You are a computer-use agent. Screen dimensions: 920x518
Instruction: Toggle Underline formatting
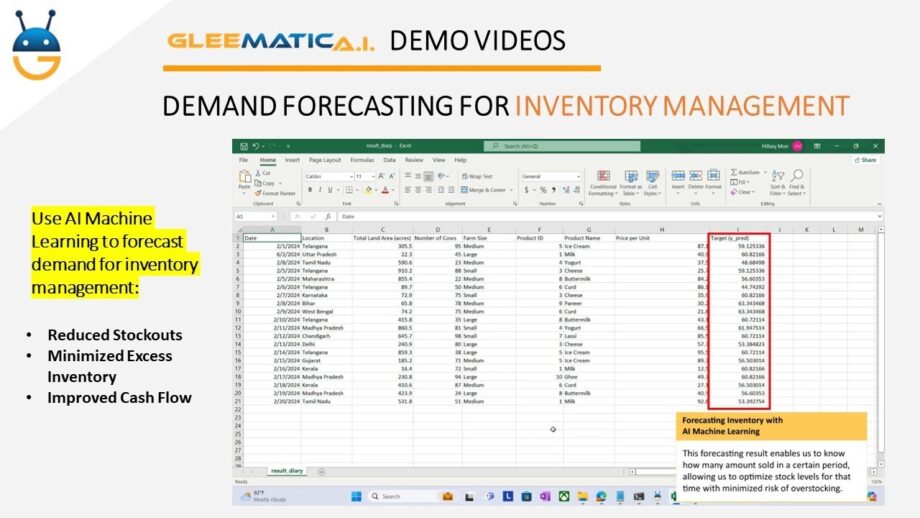point(330,190)
